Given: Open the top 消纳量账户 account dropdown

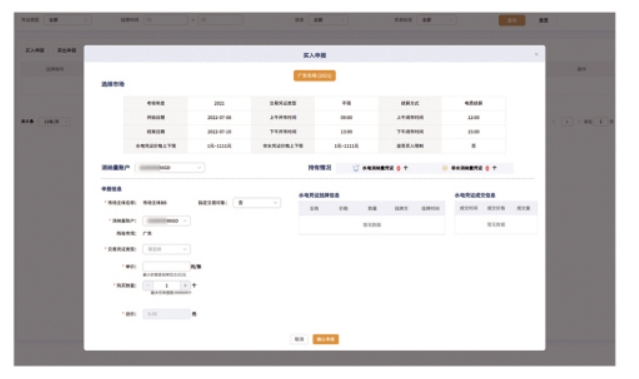Looking at the screenshot, I should coord(170,167).
